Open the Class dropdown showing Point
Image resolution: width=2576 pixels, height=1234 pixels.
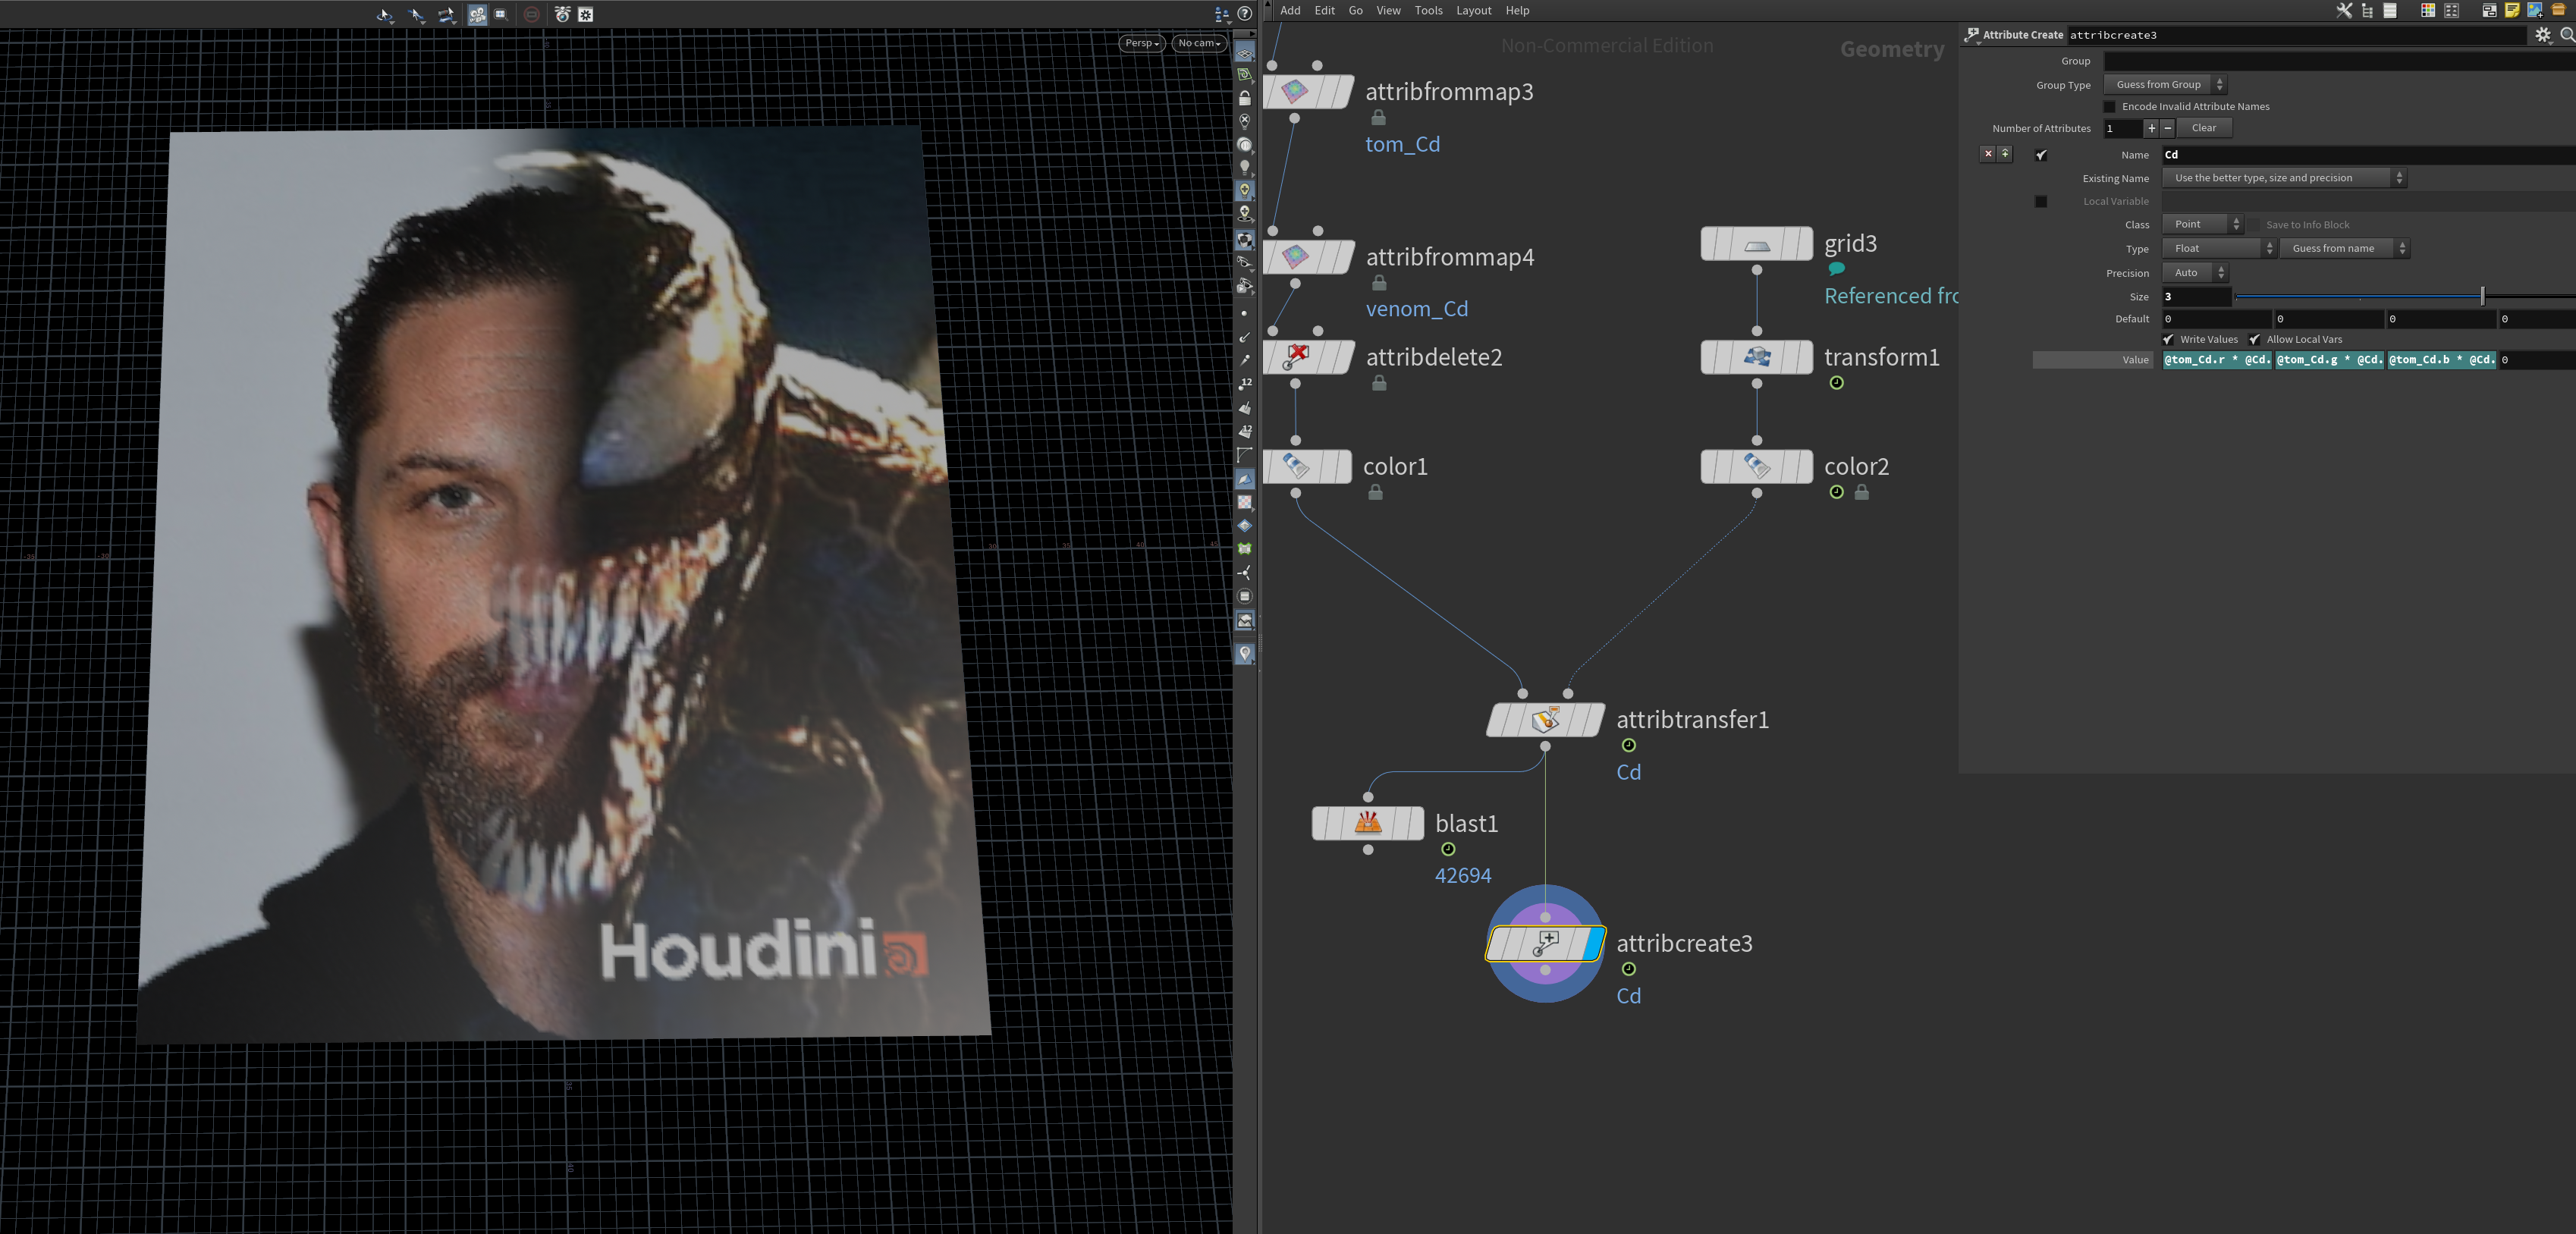[2203, 224]
